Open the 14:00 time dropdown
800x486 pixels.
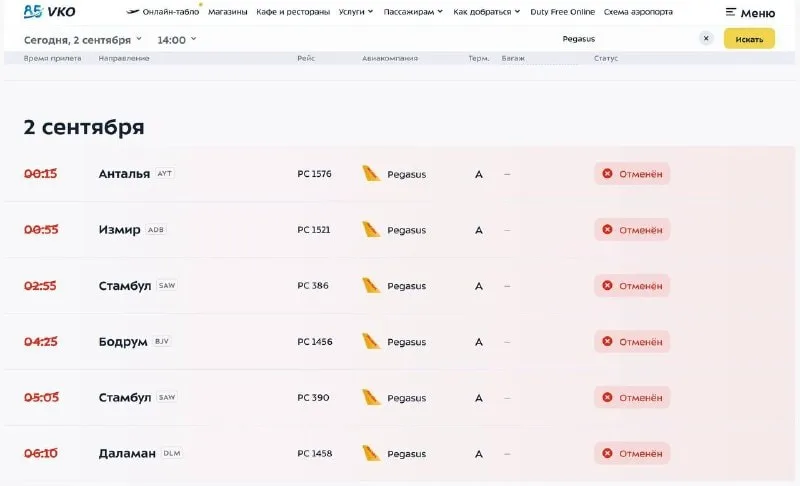(x=177, y=40)
